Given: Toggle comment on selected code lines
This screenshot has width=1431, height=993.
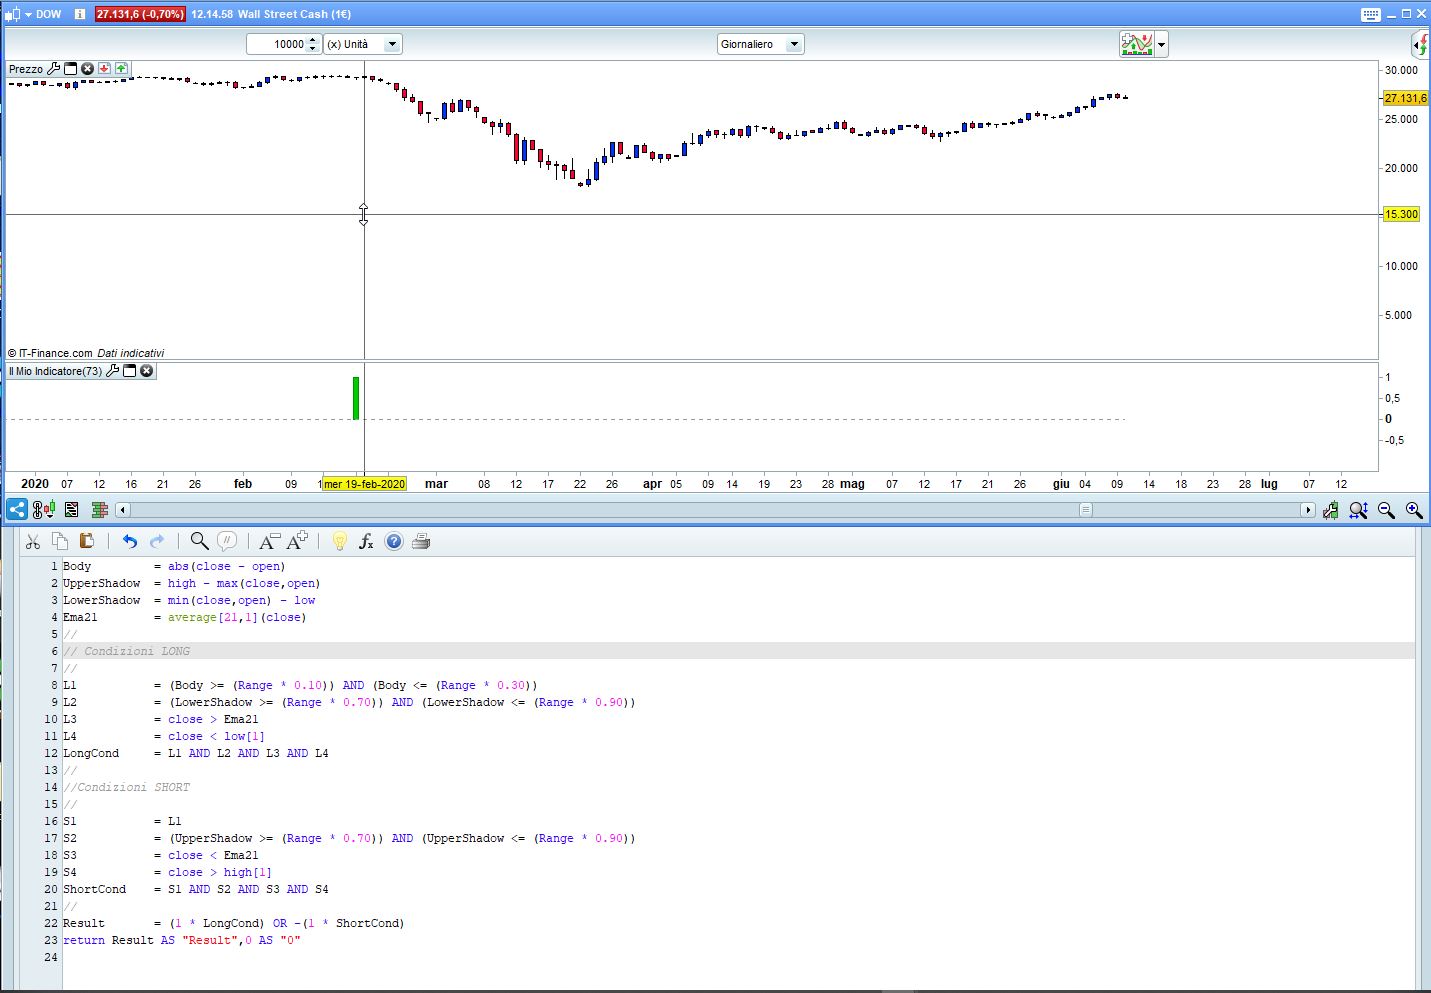Looking at the screenshot, I should tap(227, 541).
